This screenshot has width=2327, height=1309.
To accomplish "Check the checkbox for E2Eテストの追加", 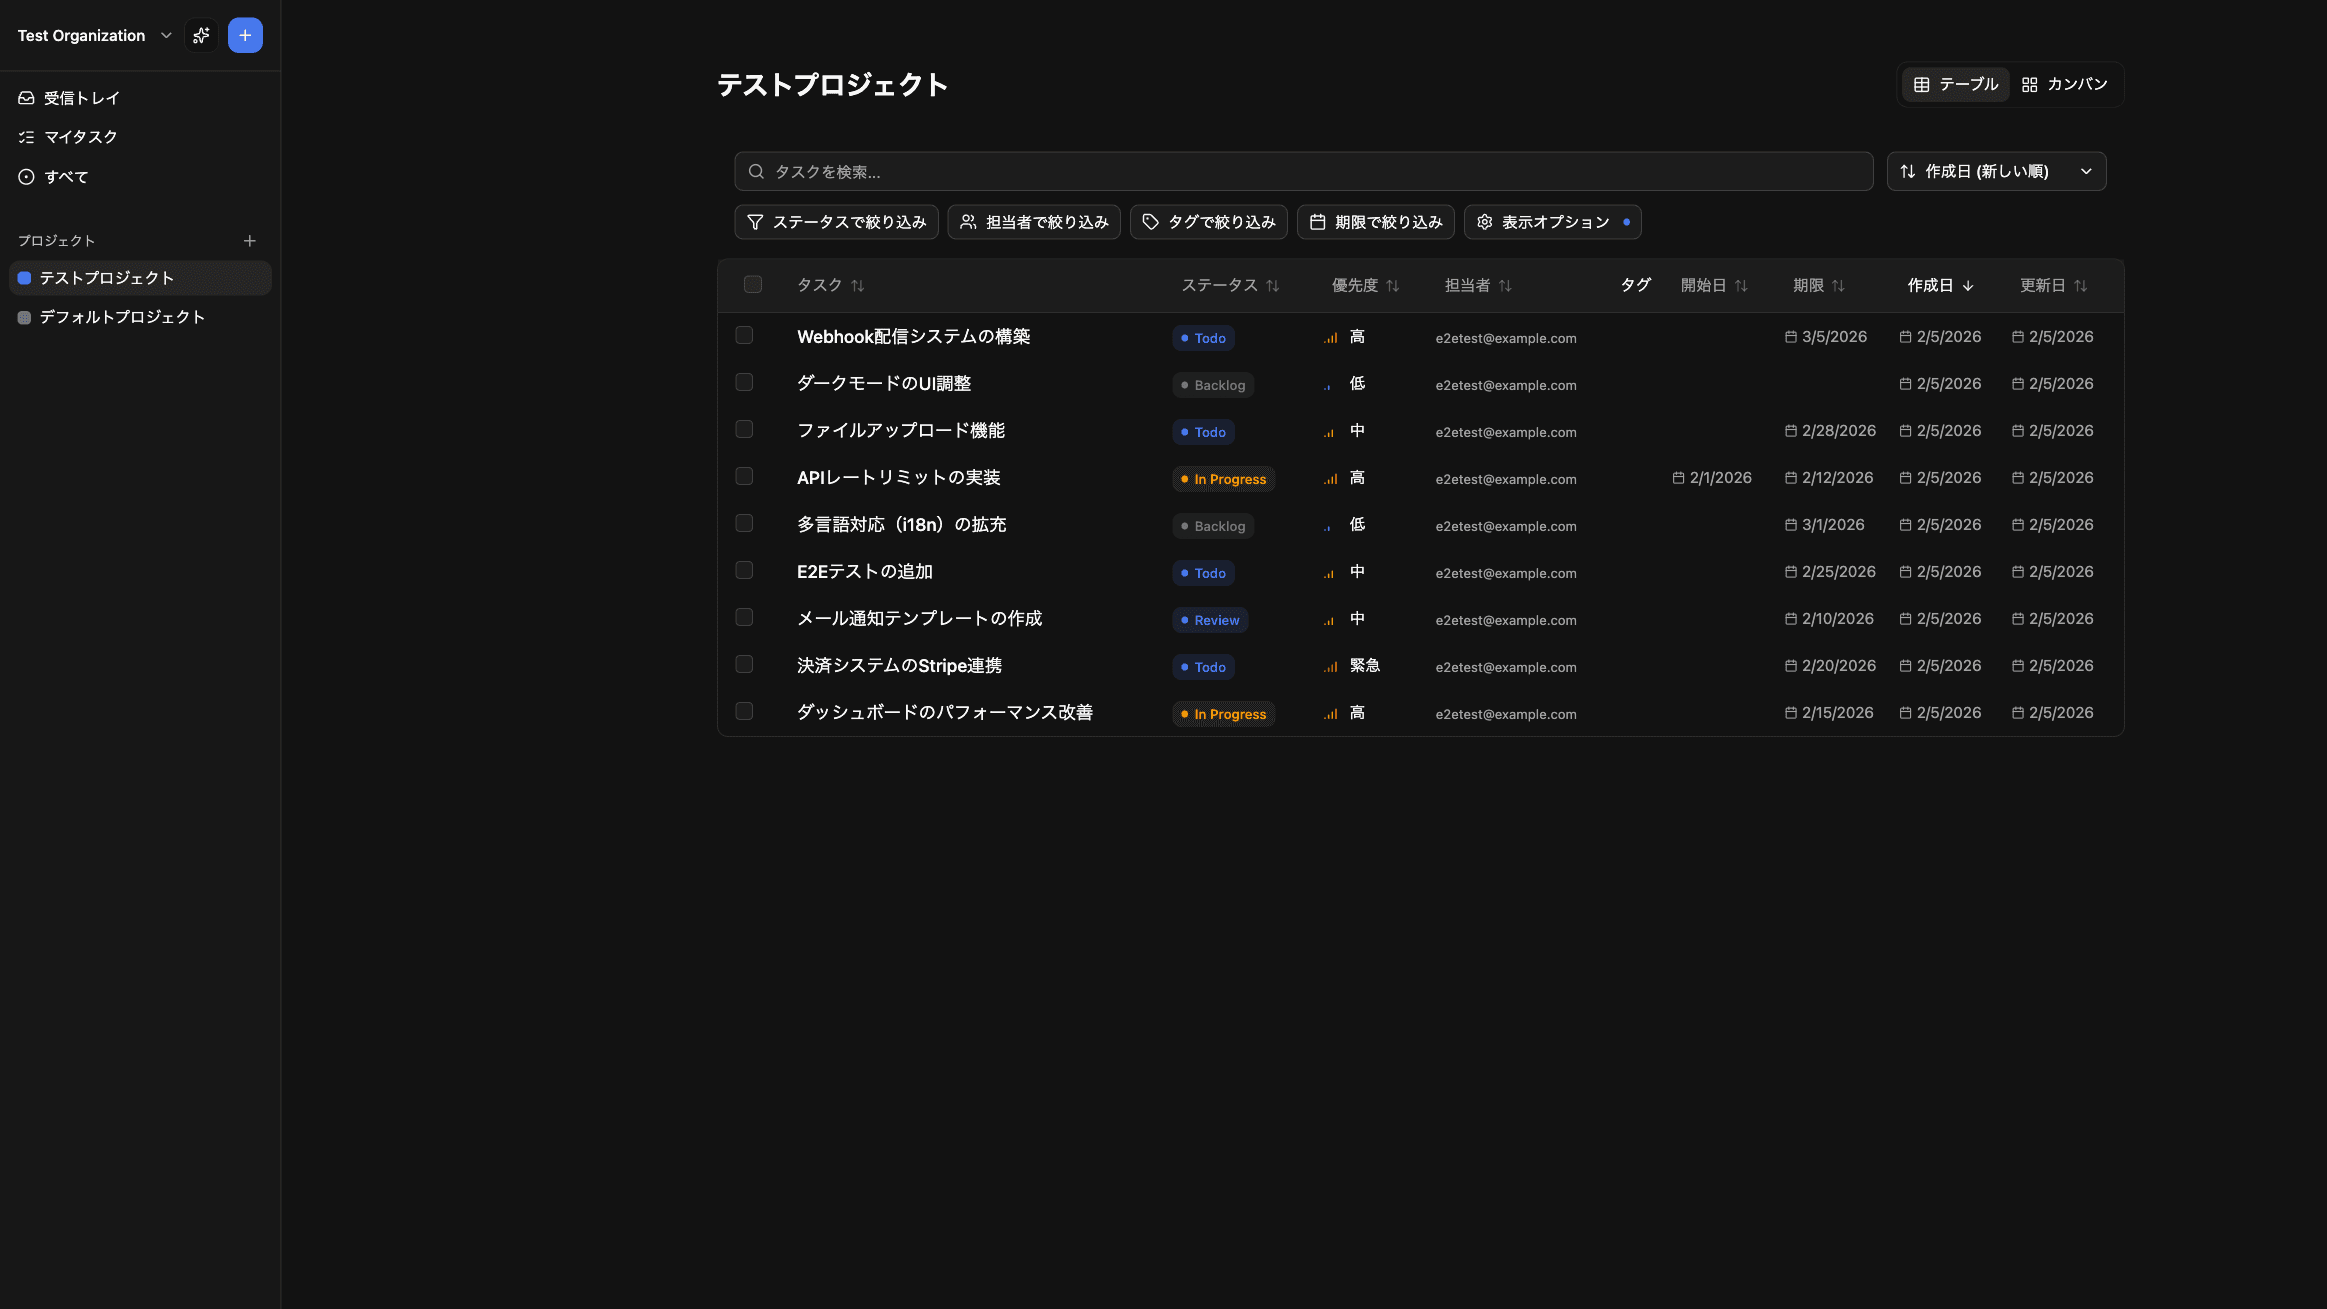I will coord(743,569).
